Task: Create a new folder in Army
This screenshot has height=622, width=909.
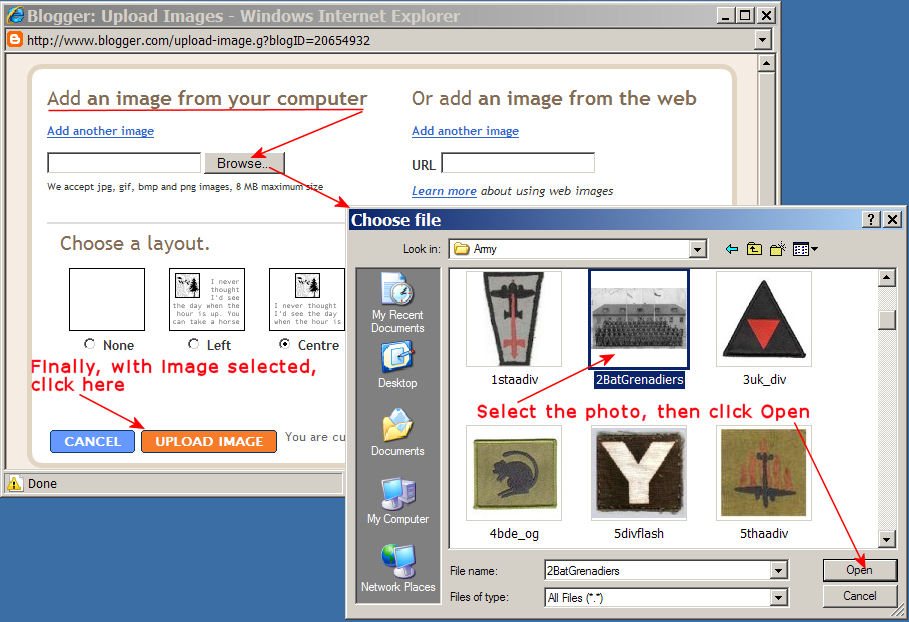Action: pos(777,249)
